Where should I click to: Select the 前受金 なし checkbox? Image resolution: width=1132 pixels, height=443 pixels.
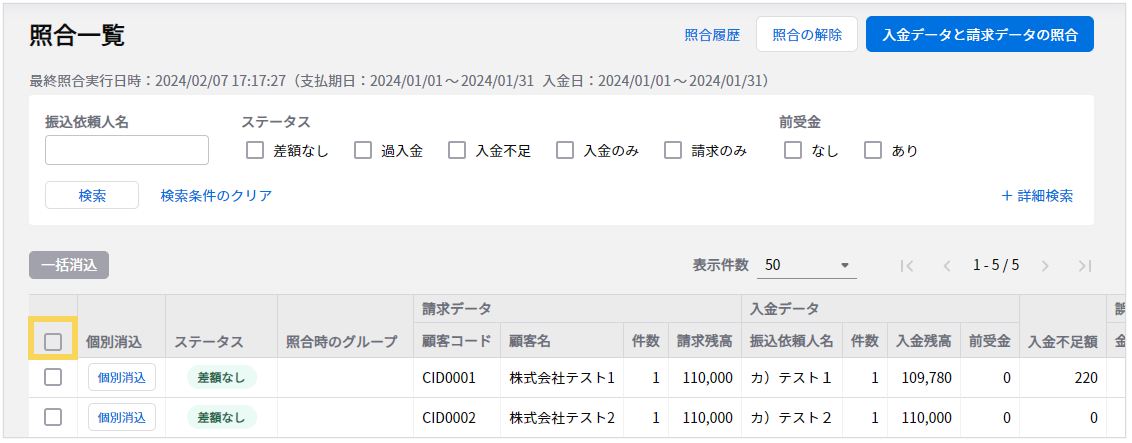tap(793, 151)
